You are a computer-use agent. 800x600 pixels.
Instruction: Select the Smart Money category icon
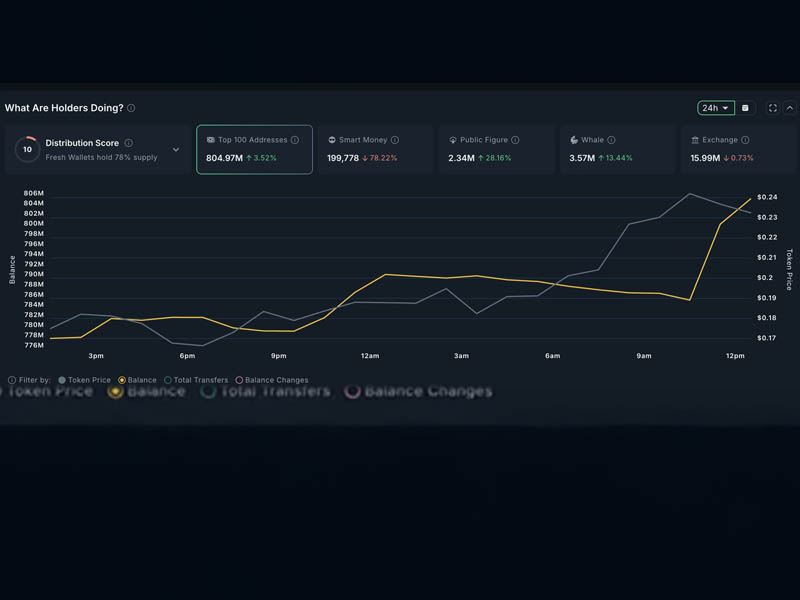coord(330,140)
